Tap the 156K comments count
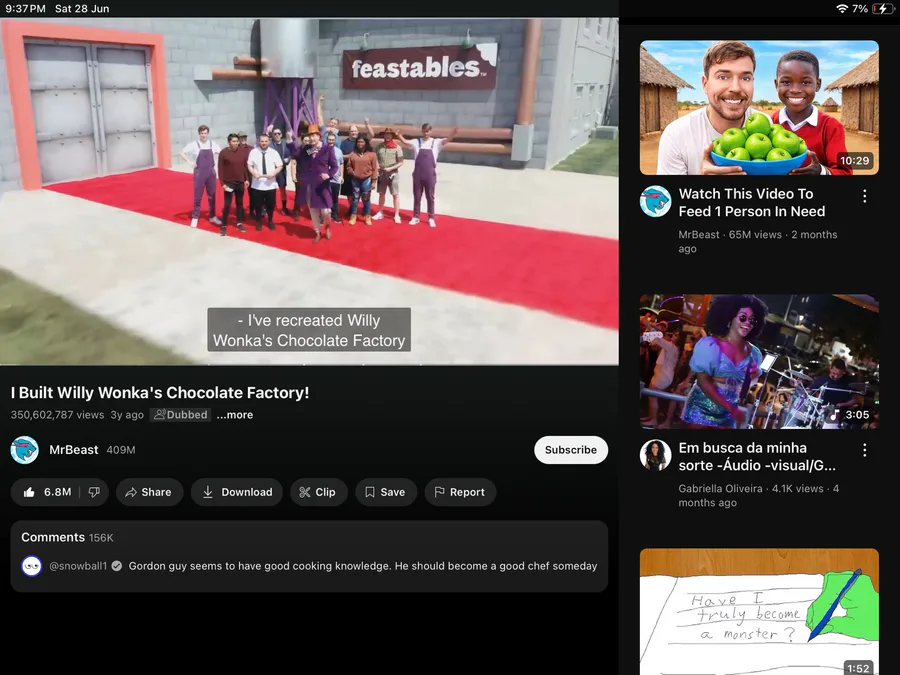The height and width of the screenshot is (675, 900). tap(101, 538)
